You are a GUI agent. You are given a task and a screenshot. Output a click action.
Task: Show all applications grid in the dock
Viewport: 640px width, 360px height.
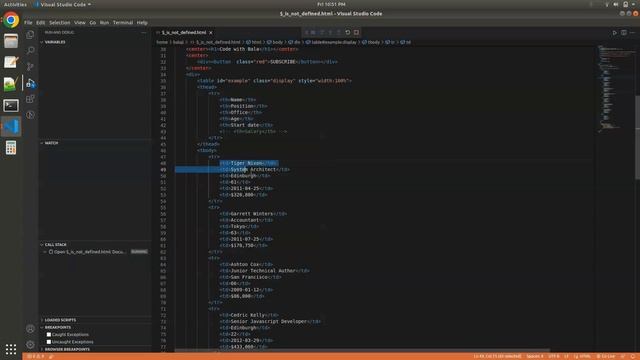coord(11,349)
